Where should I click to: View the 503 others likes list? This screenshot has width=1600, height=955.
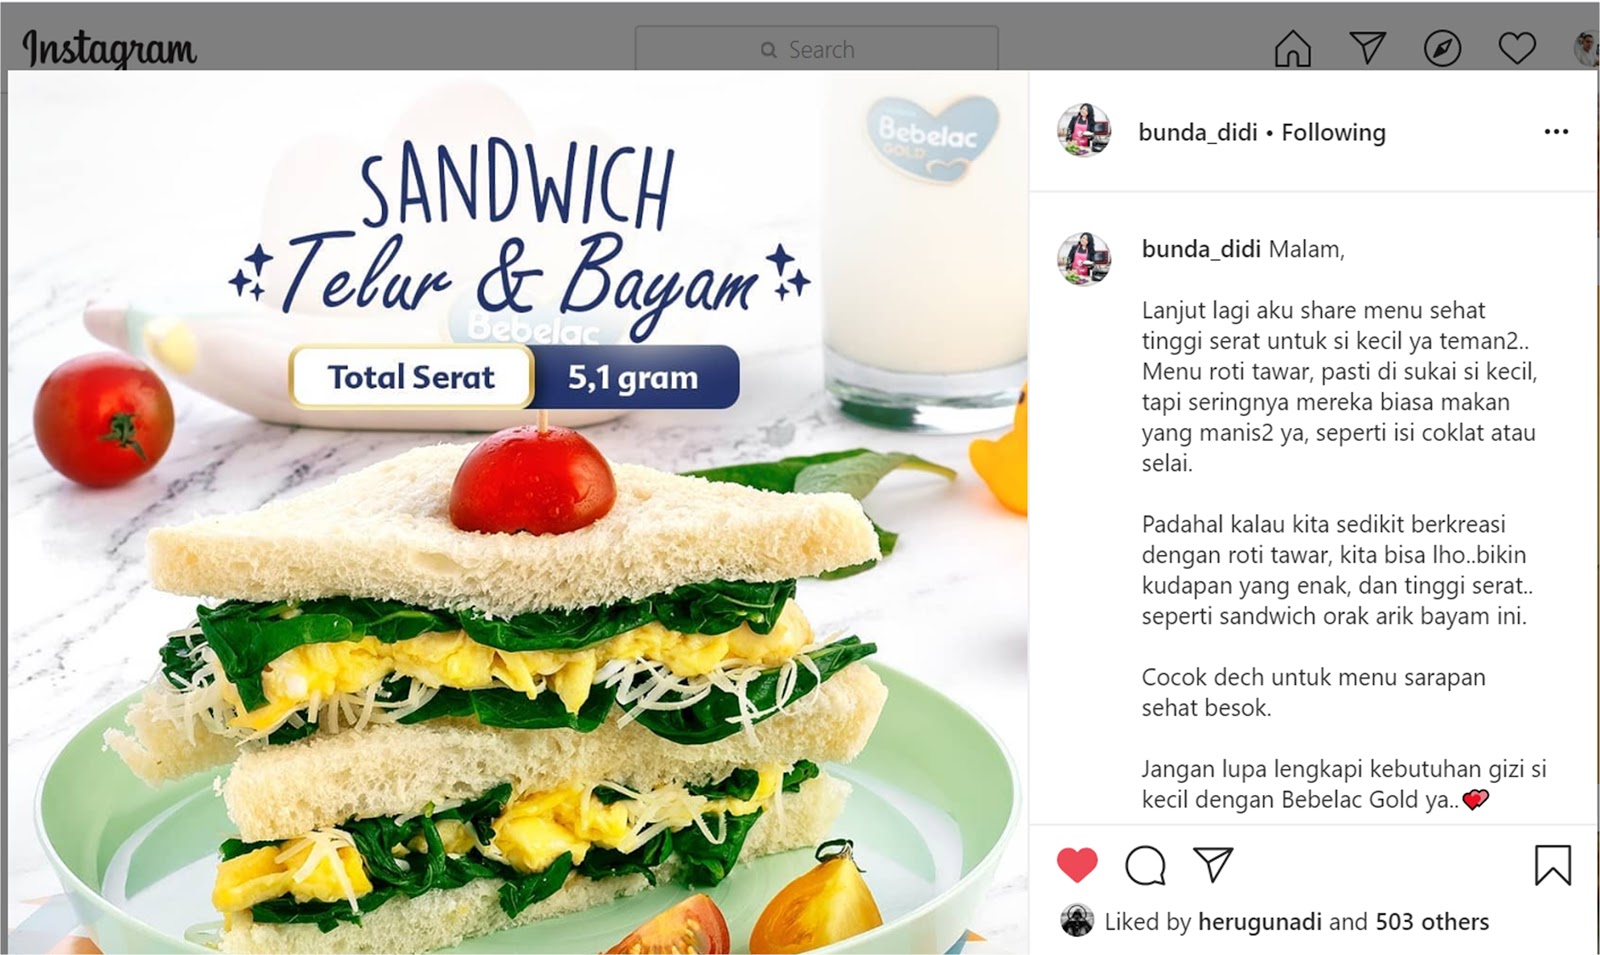click(1432, 922)
